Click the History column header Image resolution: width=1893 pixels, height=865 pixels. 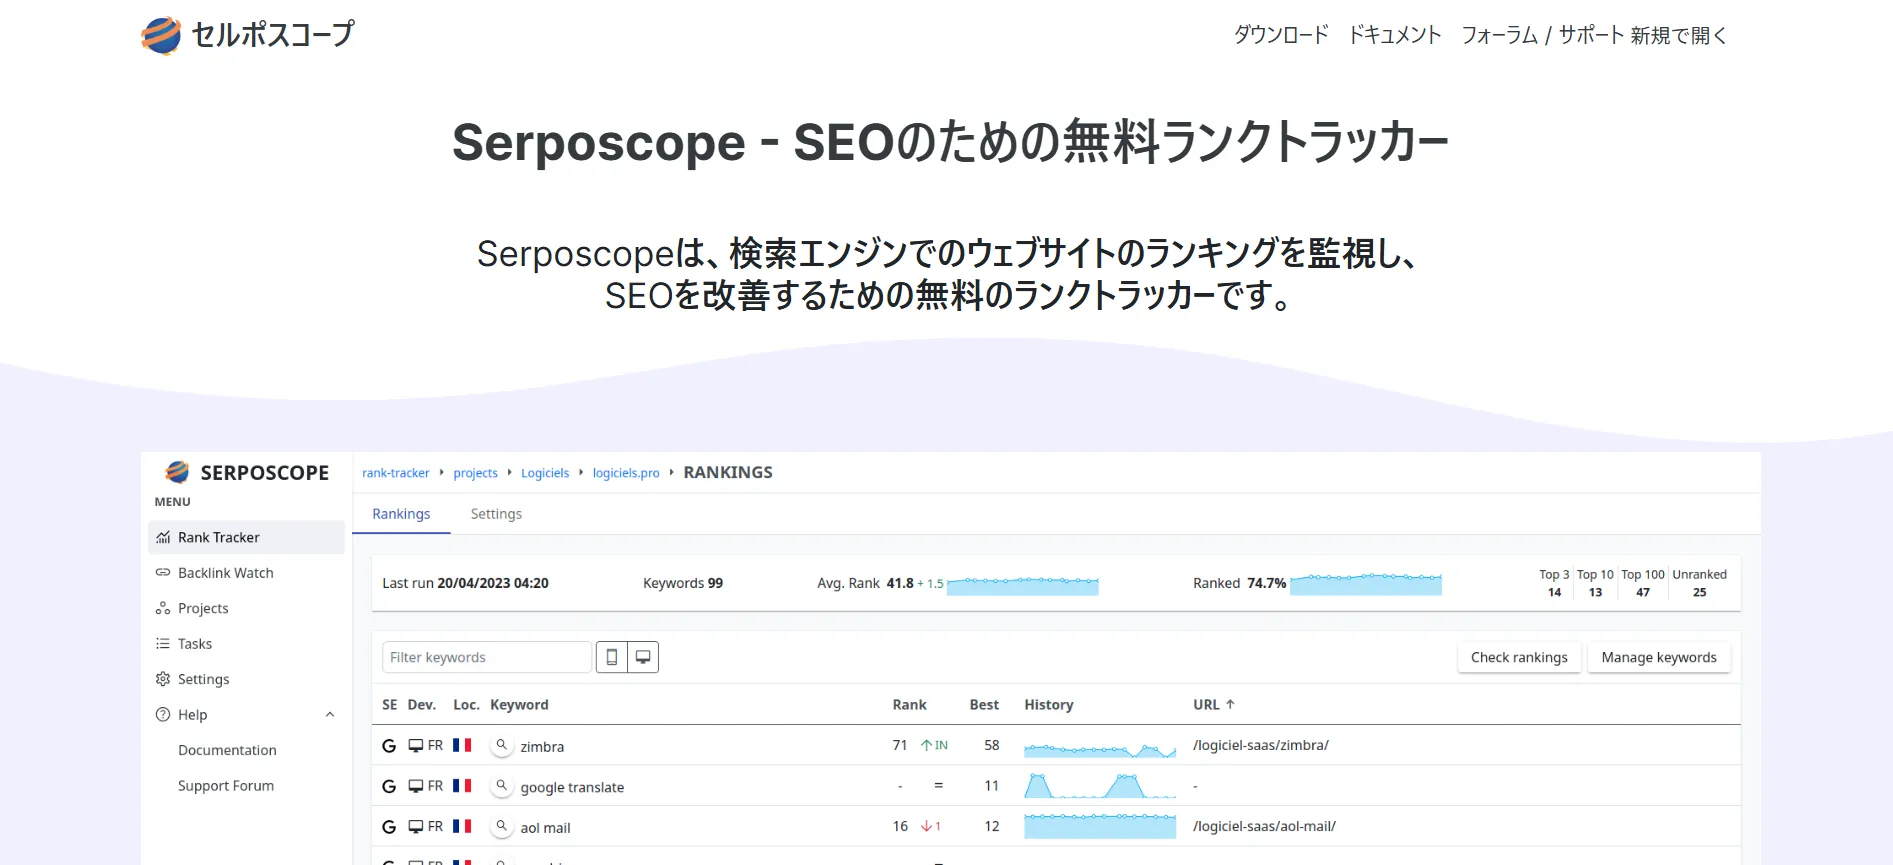click(x=1049, y=705)
